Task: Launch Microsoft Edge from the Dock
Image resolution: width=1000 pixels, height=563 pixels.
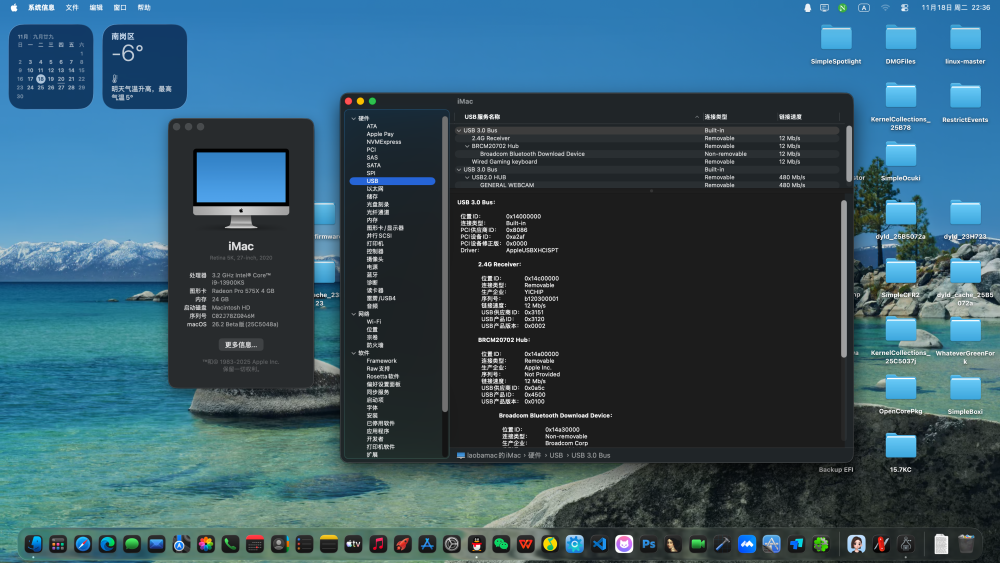Action: point(107,544)
